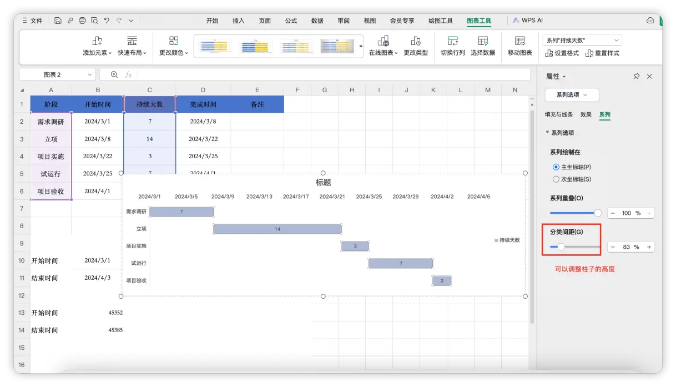
Task: Open the 填充与线条 tab in properties panel
Action: click(x=559, y=114)
